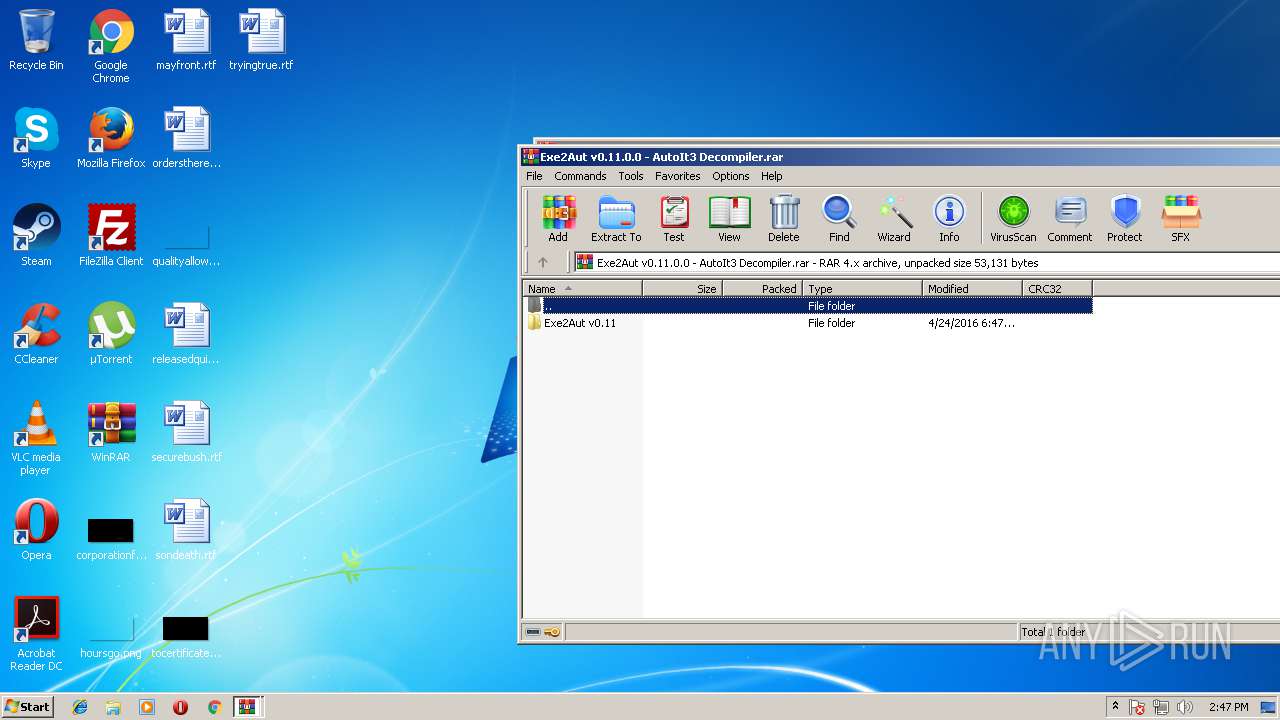The width and height of the screenshot is (1280, 720).
Task: Open Windows Media Player taskbar icon
Action: [x=147, y=707]
